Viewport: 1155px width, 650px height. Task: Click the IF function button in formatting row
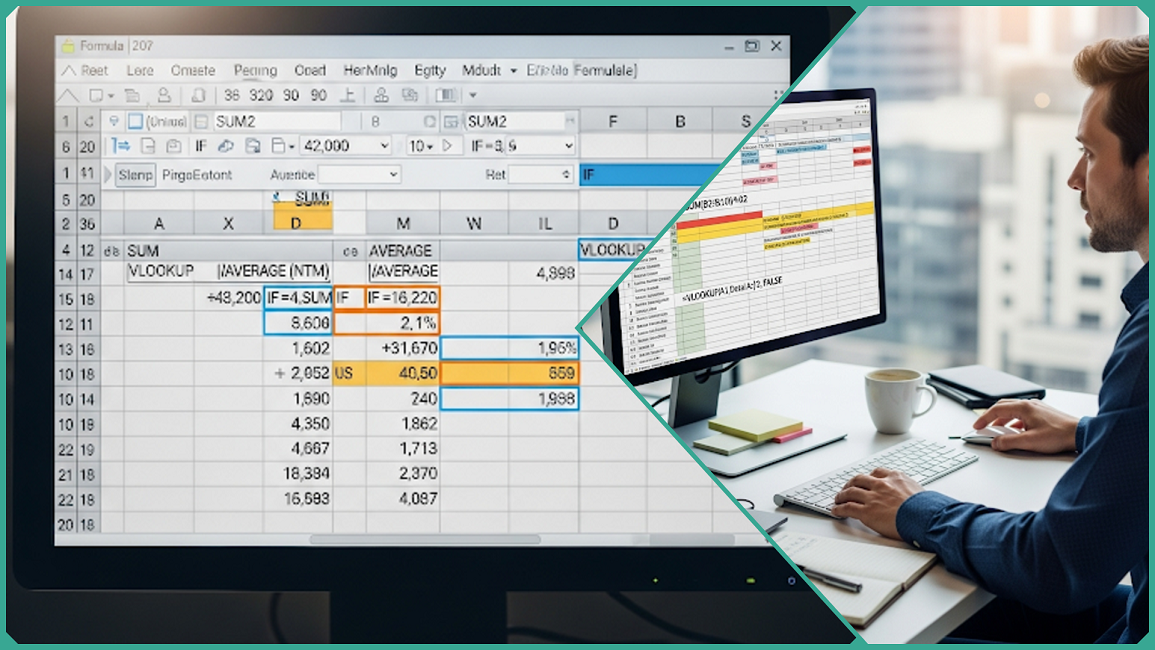(x=200, y=146)
